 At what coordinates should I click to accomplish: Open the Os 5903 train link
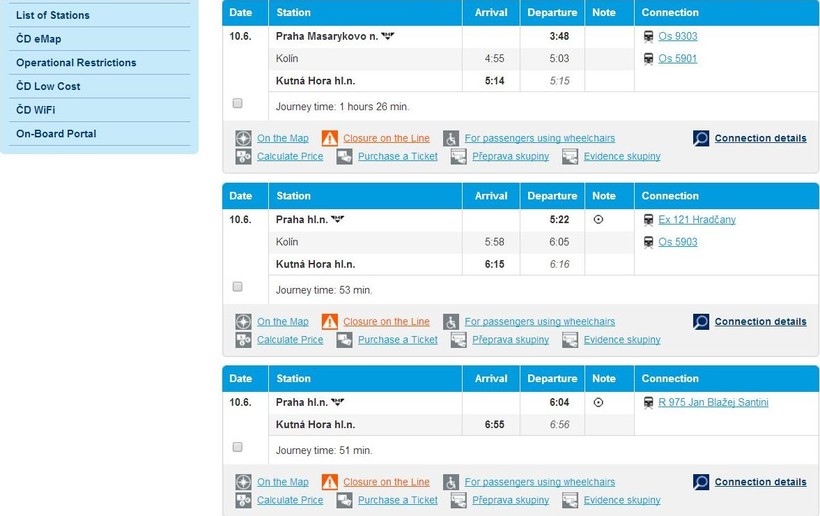pyautogui.click(x=677, y=242)
